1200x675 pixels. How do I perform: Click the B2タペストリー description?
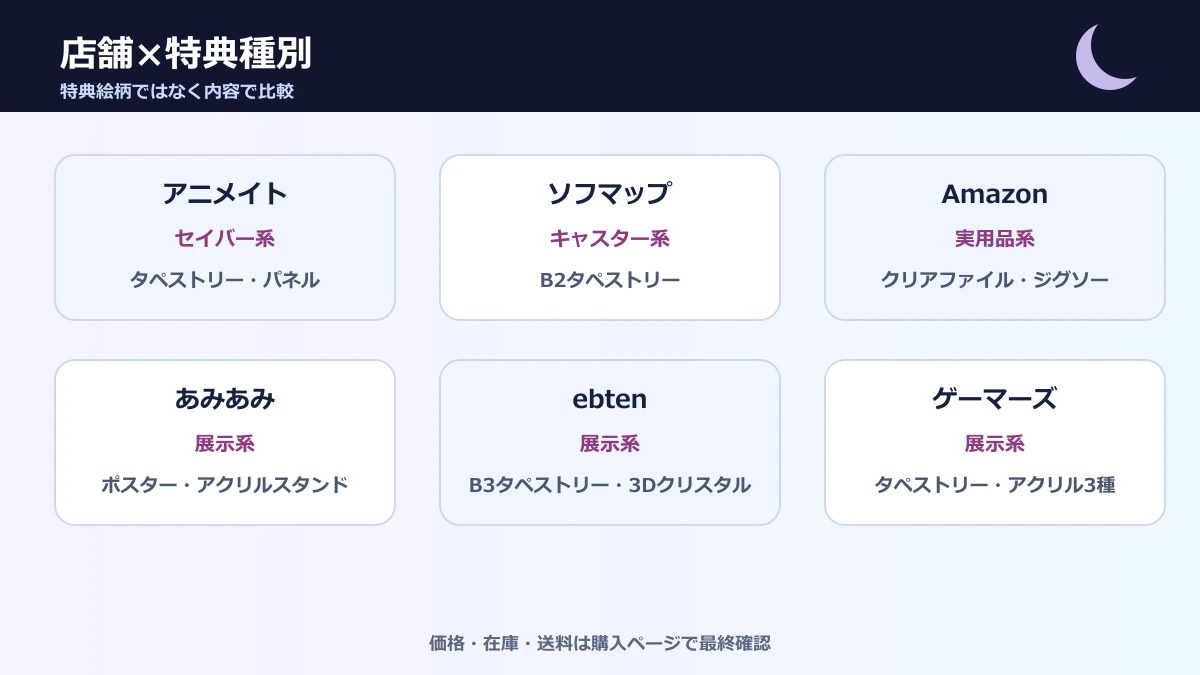point(610,280)
